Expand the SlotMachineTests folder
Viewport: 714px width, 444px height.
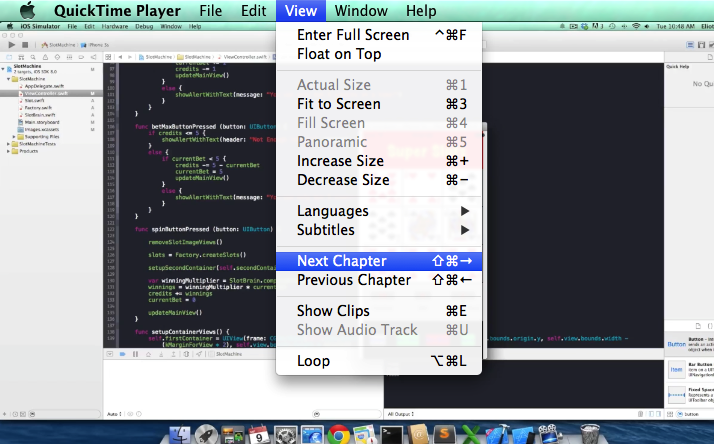click(x=9, y=144)
